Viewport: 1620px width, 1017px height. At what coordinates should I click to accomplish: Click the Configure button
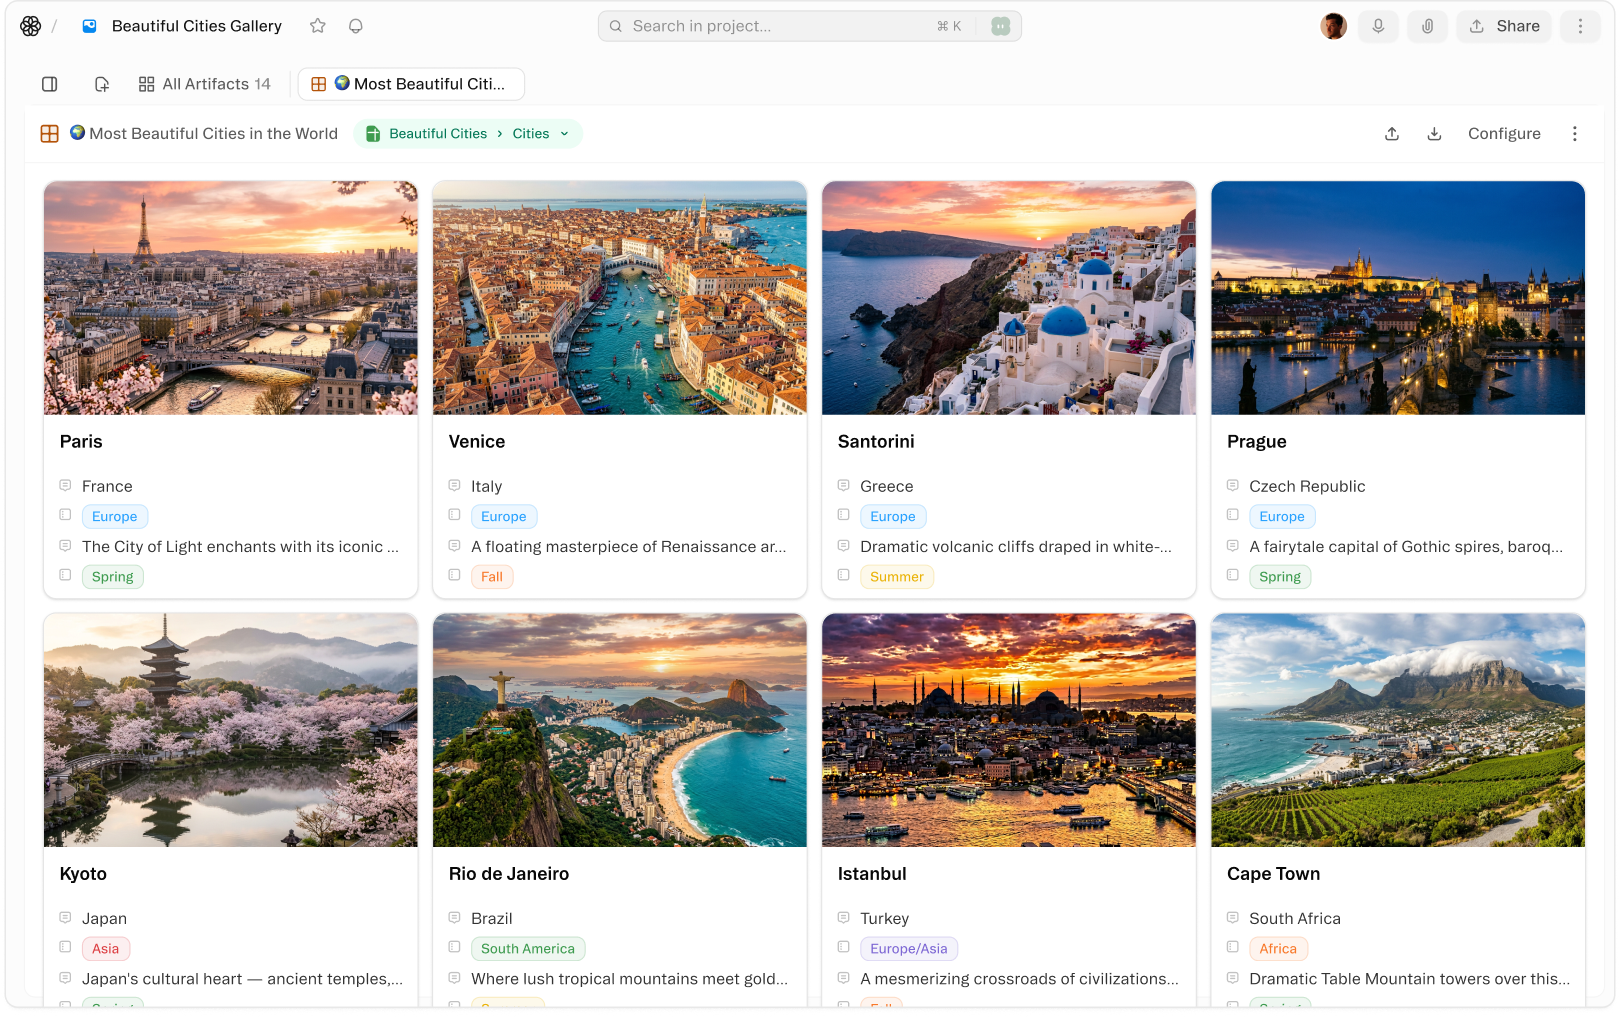coord(1503,134)
